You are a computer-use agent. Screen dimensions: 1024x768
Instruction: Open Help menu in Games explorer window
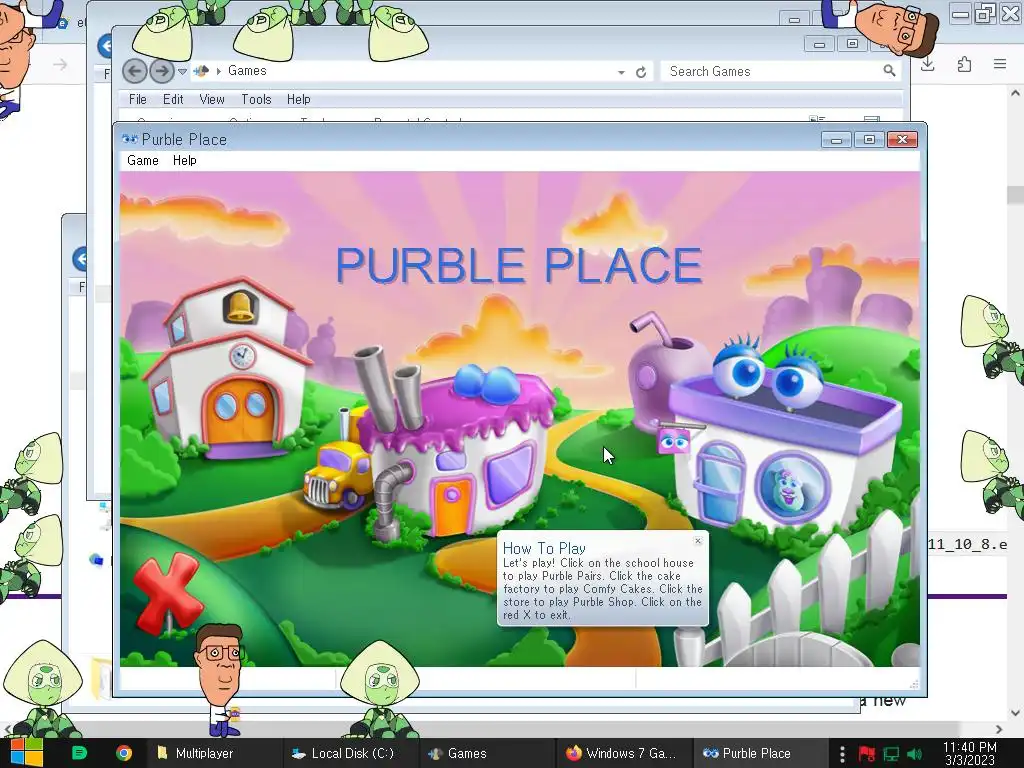click(298, 99)
